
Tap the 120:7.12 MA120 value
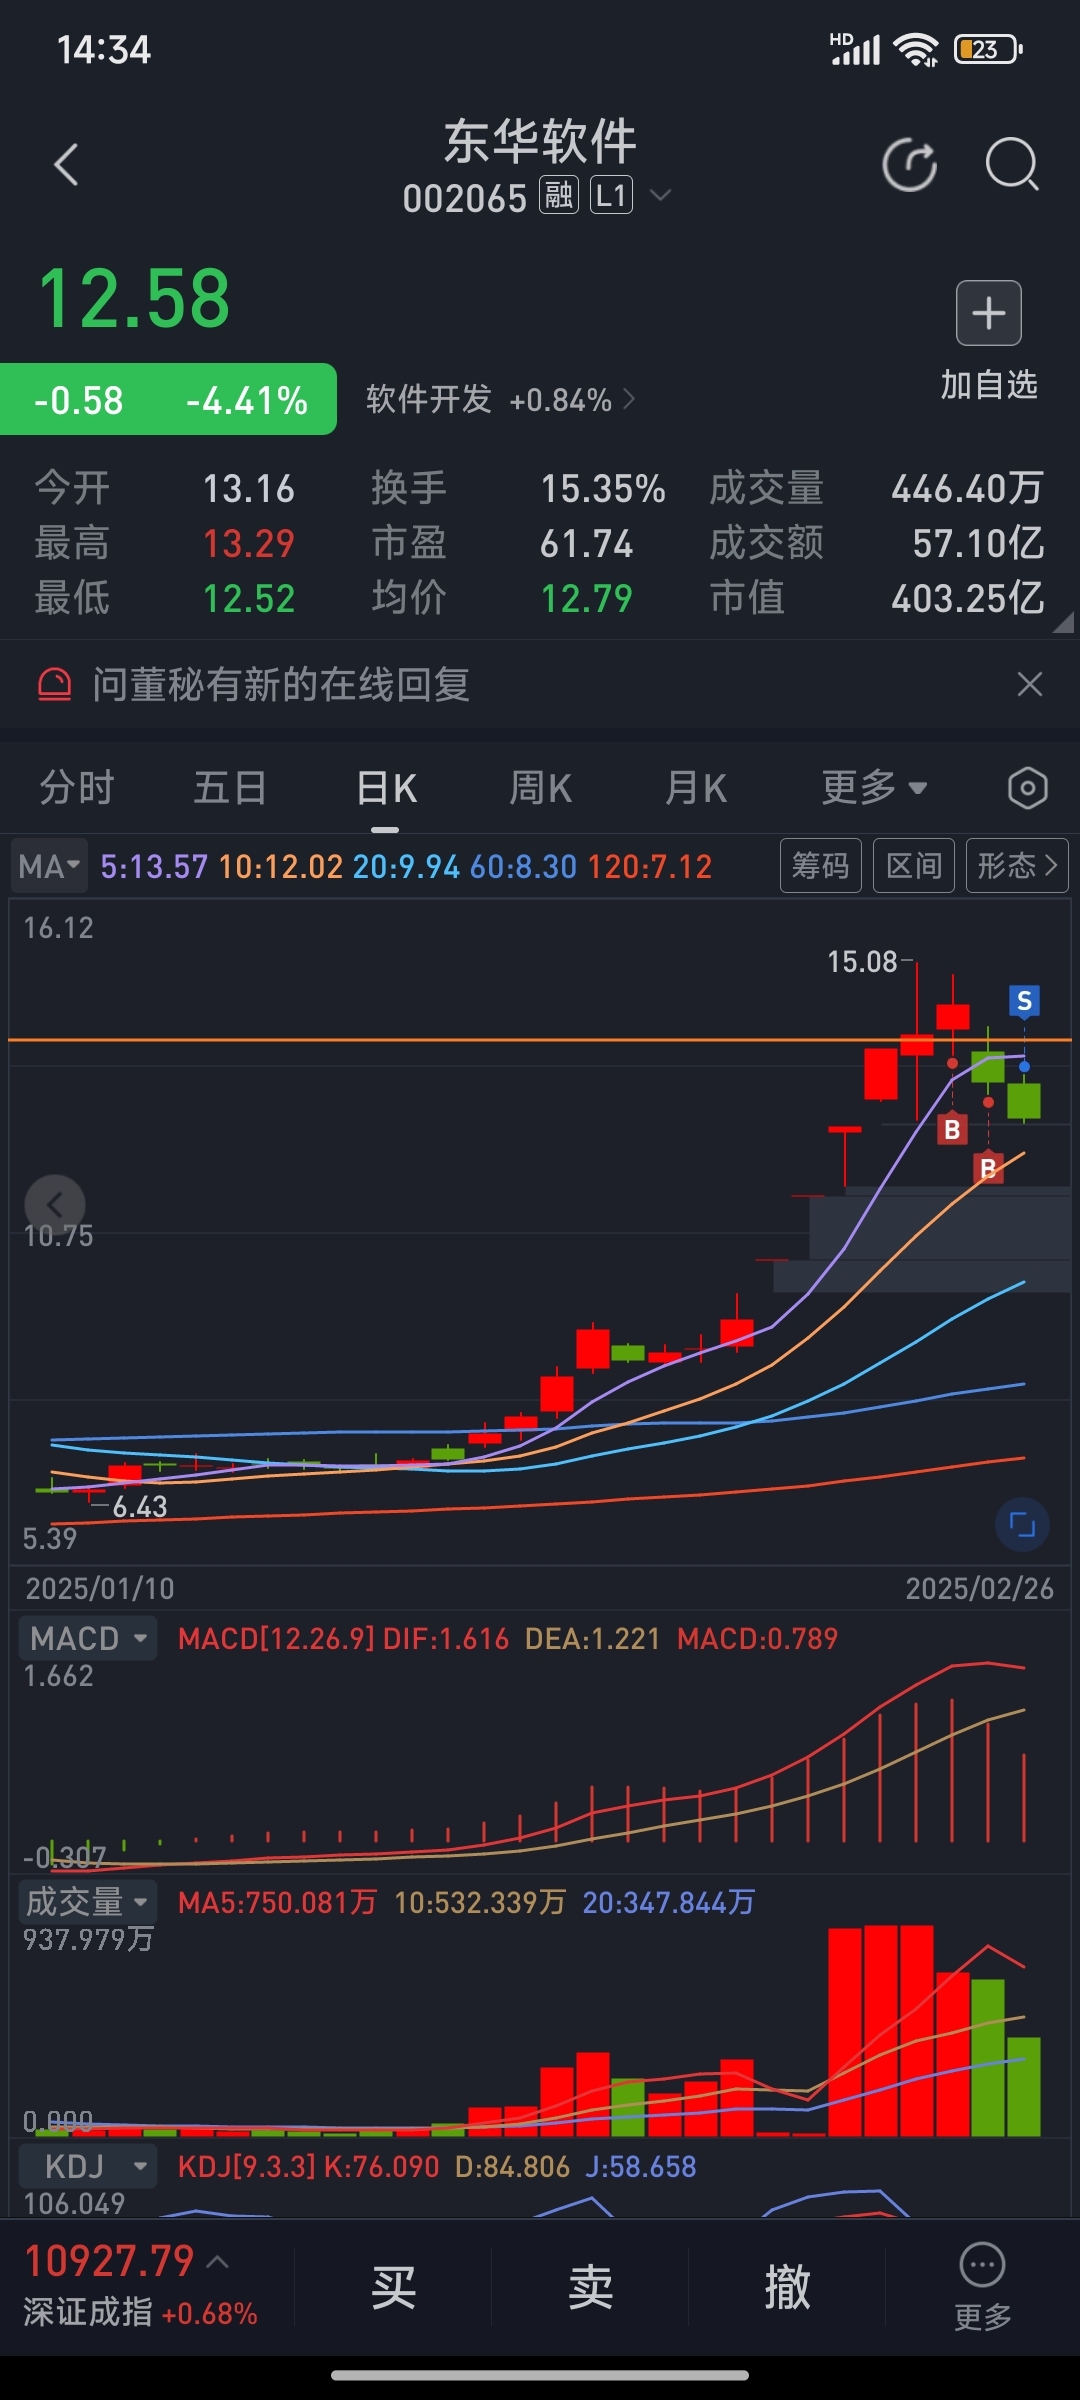(650, 866)
